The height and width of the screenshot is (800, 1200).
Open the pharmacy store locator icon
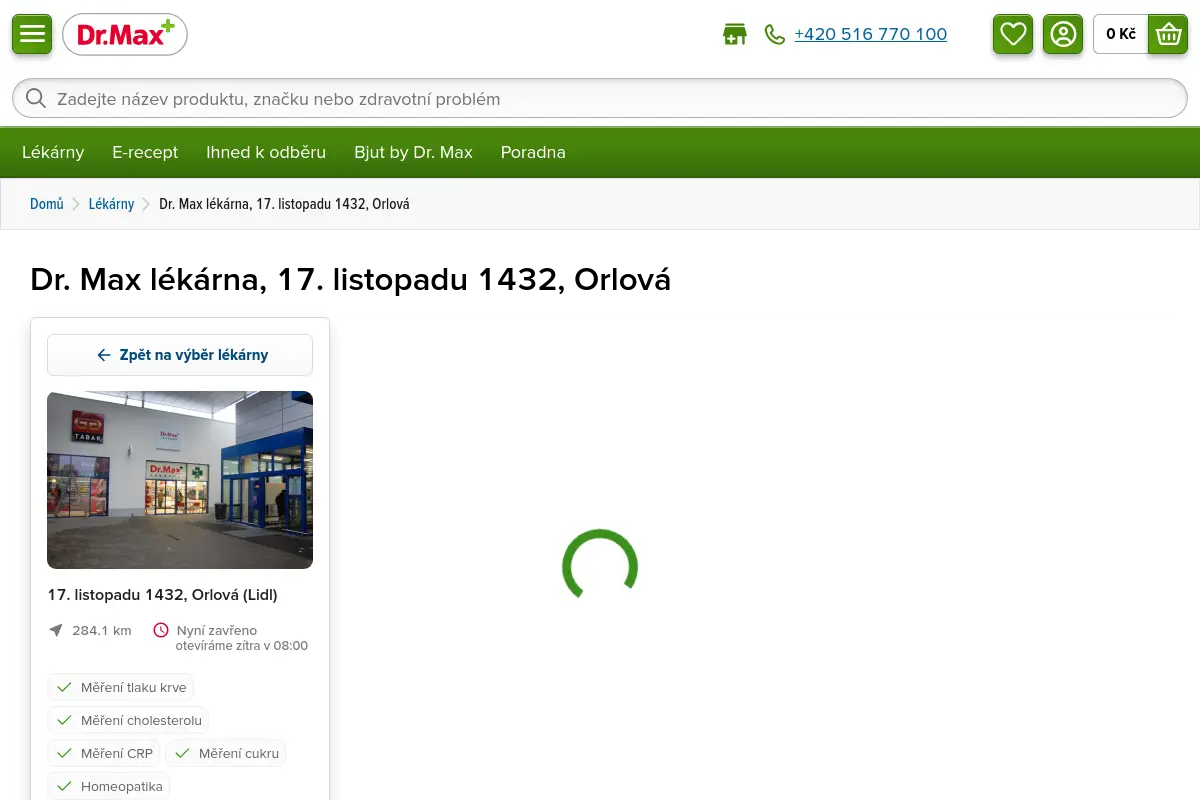pyautogui.click(x=735, y=34)
